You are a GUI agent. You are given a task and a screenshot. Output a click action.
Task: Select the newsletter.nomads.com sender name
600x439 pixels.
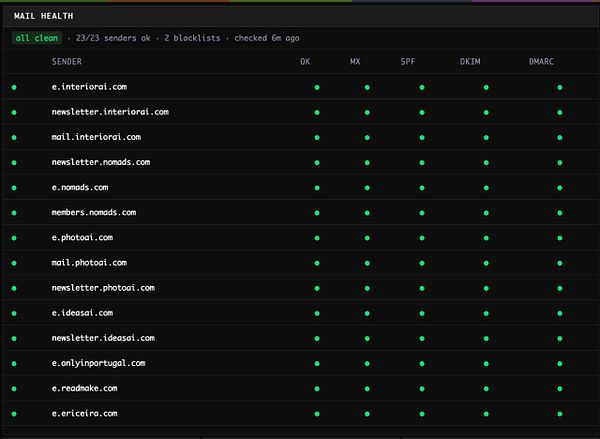[101, 162]
